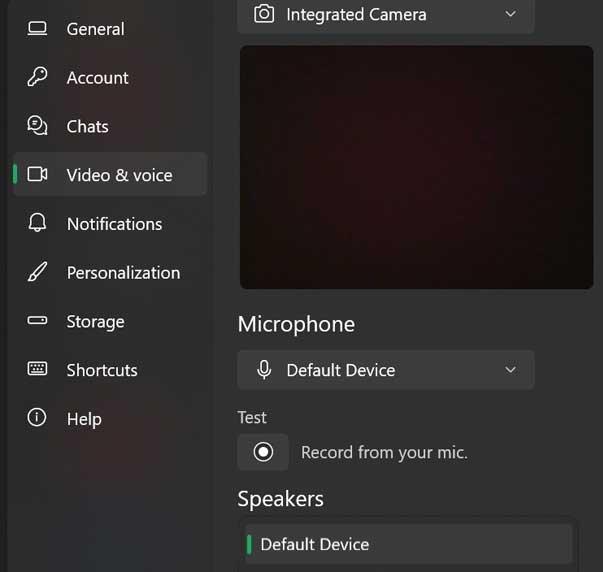Screen dimensions: 603x572
Task: Click the Personalization brush icon
Action: pos(37,273)
